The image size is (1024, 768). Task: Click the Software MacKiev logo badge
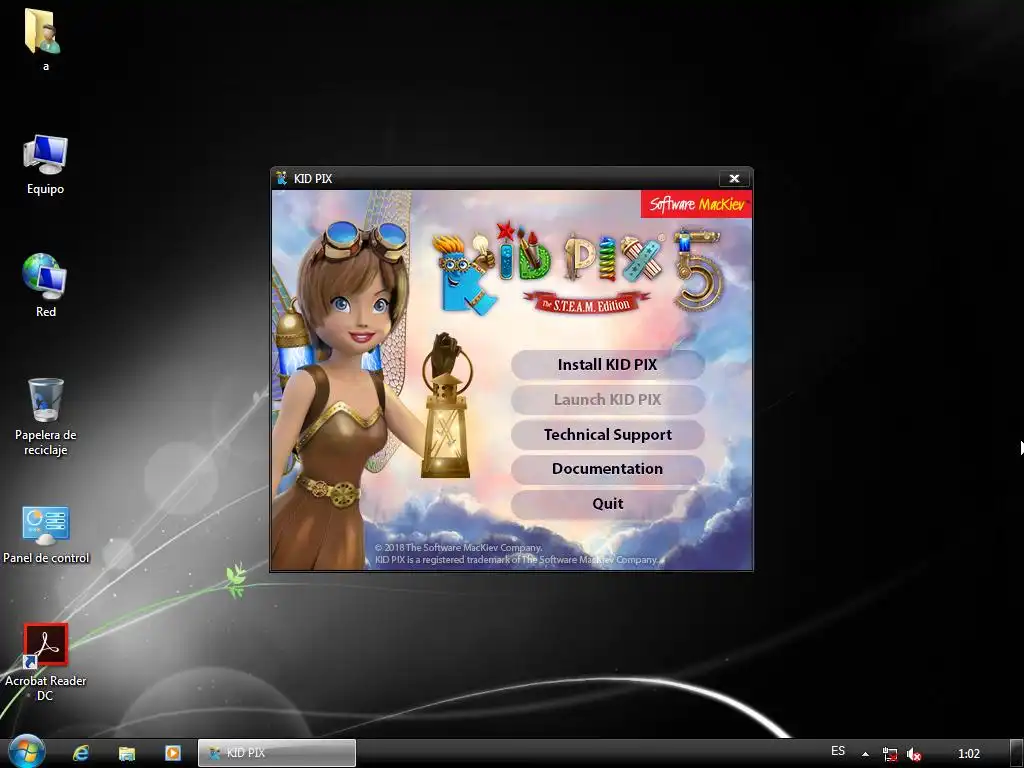[696, 204]
